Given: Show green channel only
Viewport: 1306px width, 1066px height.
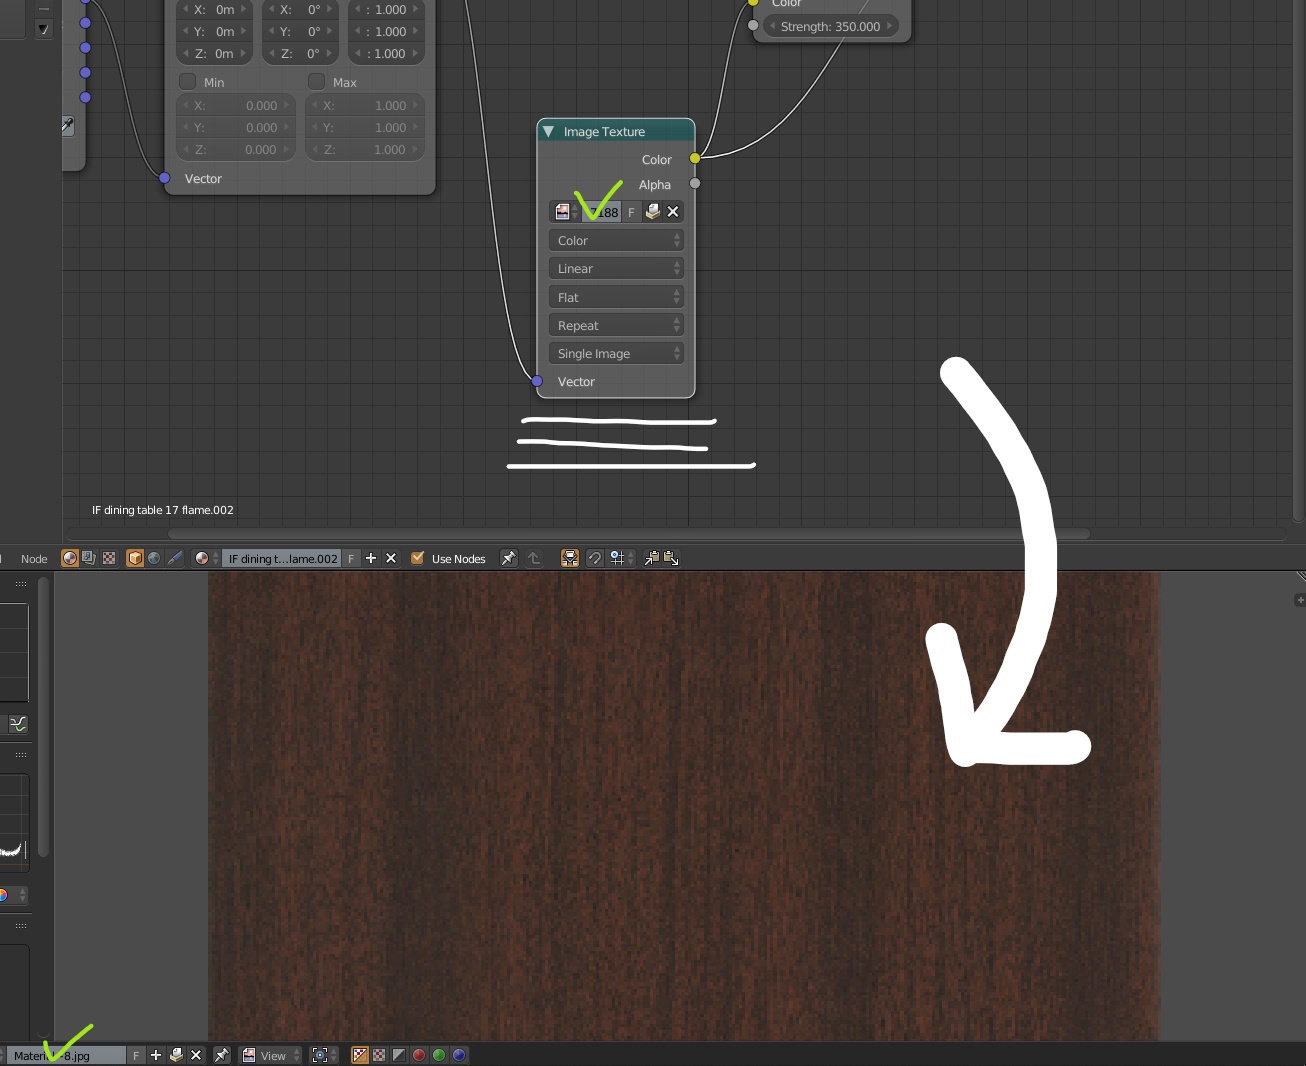Looking at the screenshot, I should coord(438,1055).
